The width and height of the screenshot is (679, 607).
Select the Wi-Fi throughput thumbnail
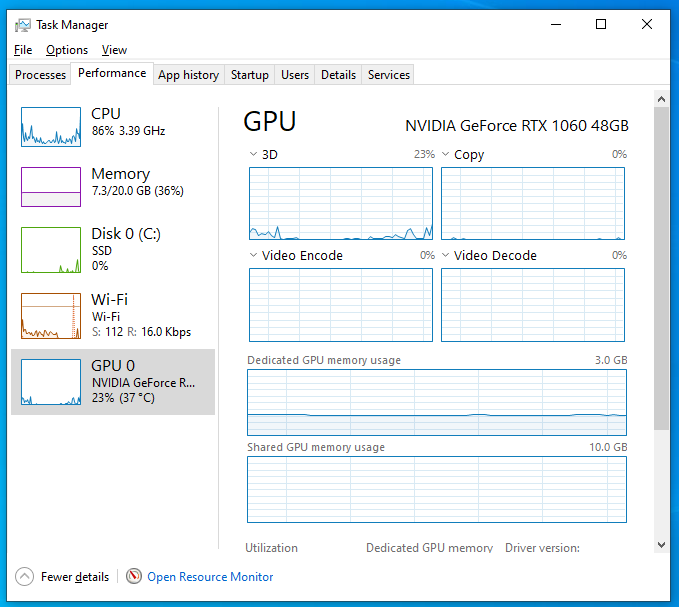51,316
